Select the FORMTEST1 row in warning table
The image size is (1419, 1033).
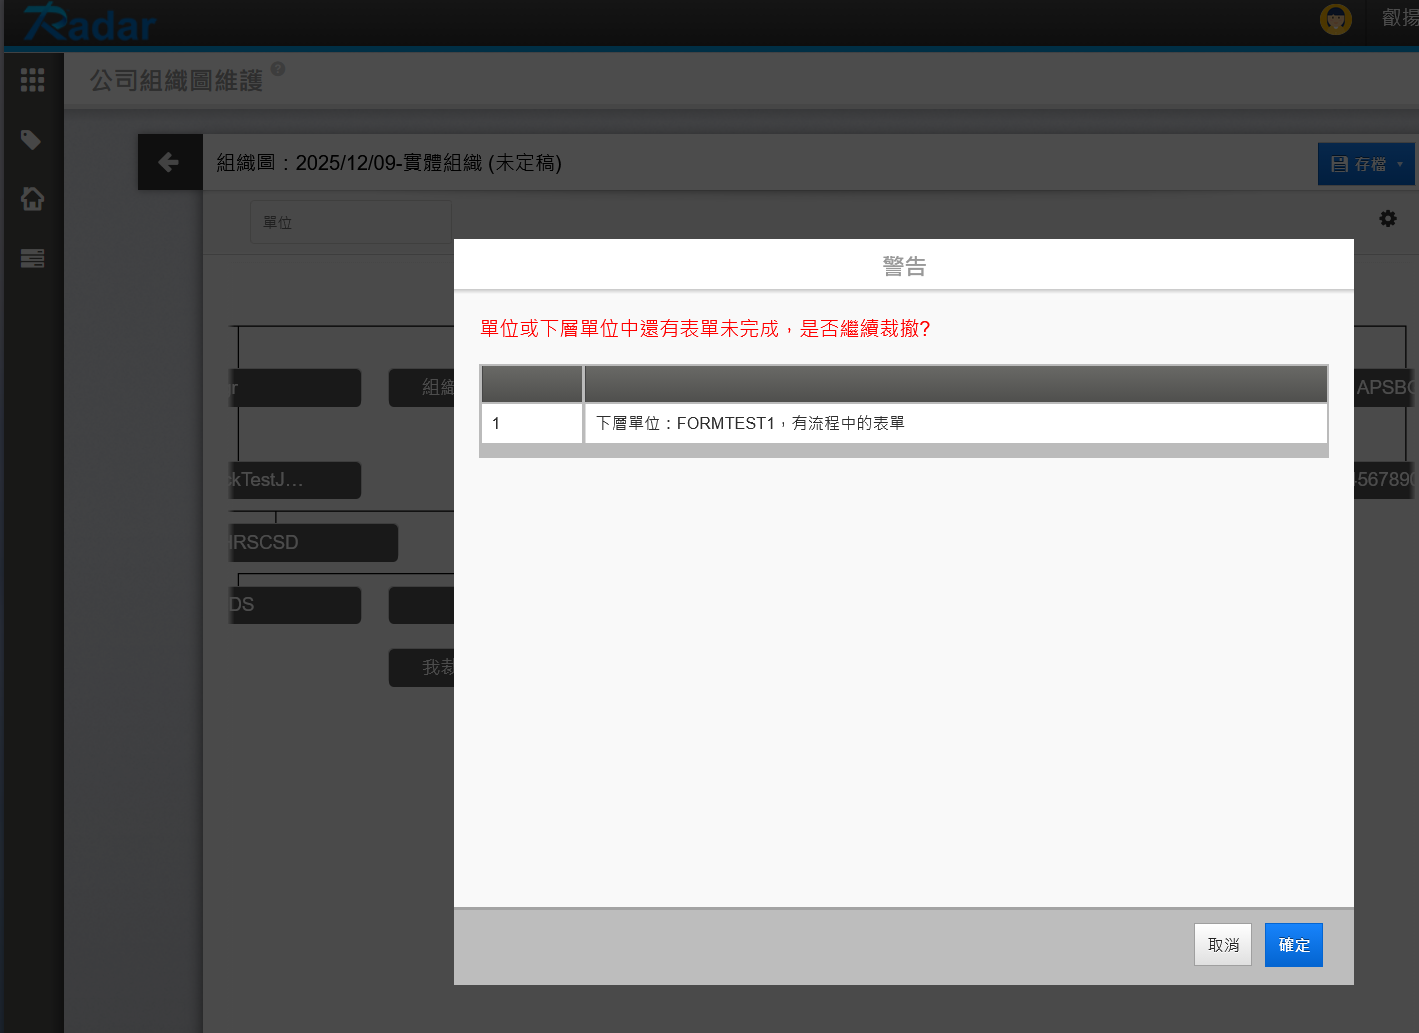tap(955, 423)
